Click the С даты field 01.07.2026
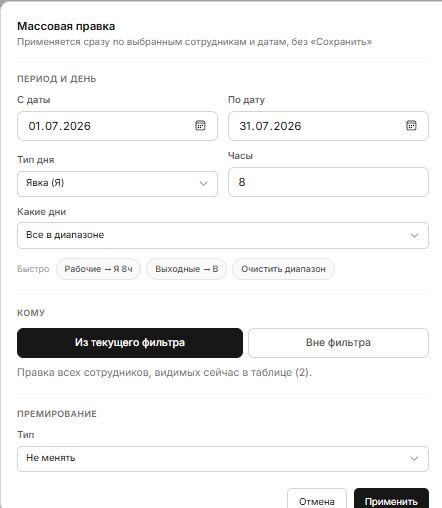 click(117, 126)
